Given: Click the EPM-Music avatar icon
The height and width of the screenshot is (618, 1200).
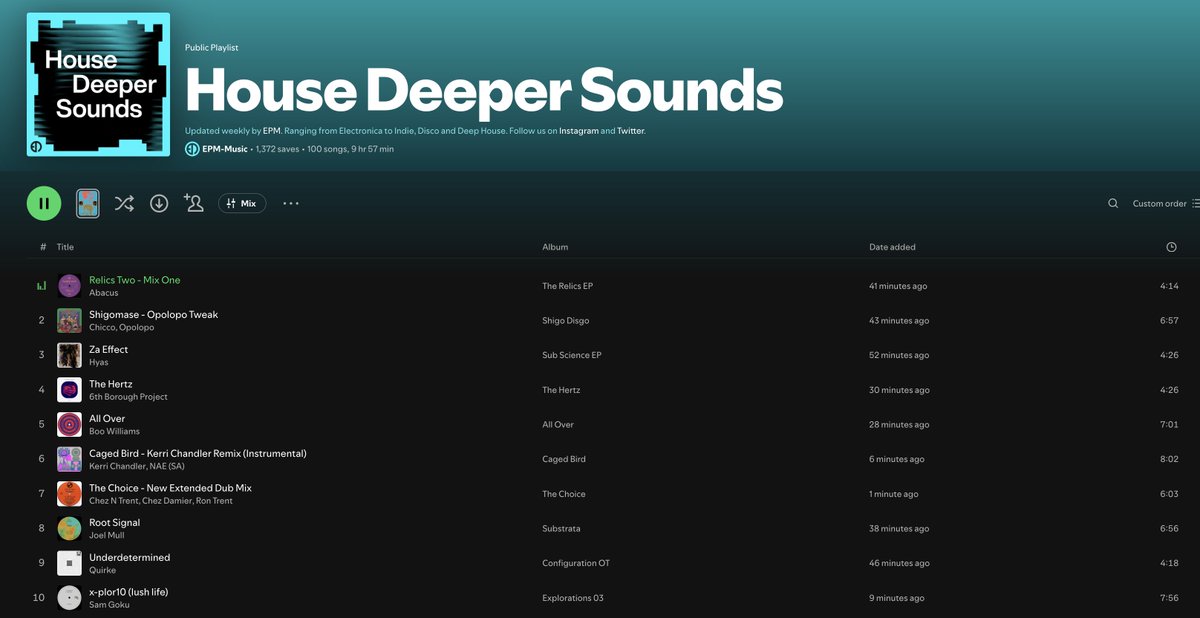Looking at the screenshot, I should click(192, 149).
